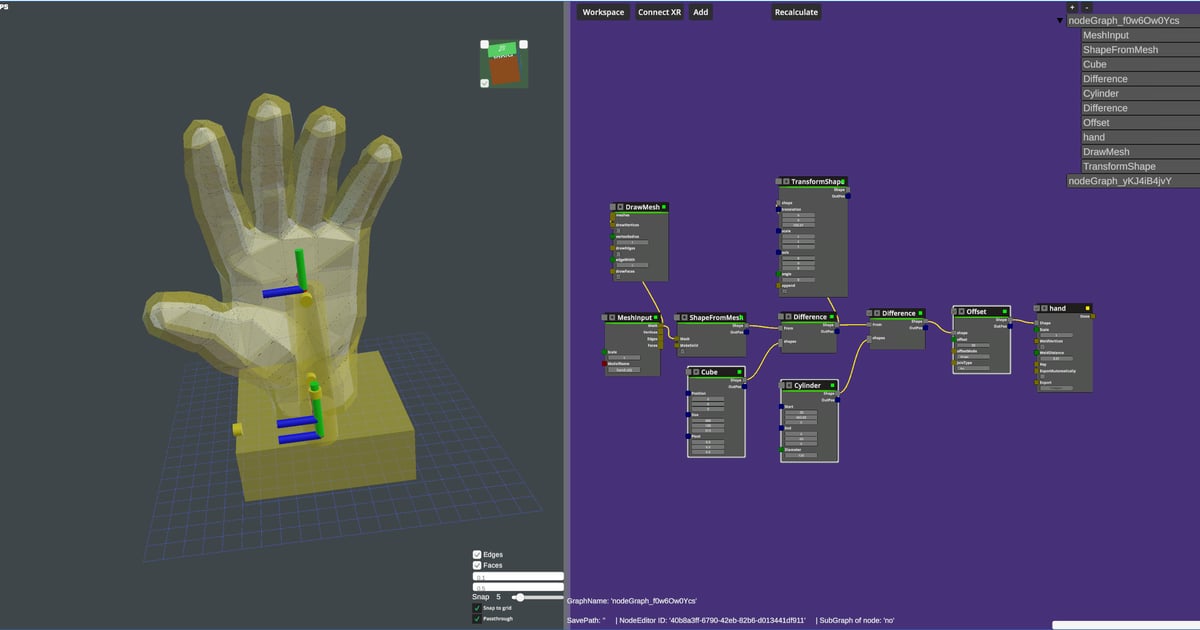Open the joinType dropdown in Offset node

click(x=973, y=368)
